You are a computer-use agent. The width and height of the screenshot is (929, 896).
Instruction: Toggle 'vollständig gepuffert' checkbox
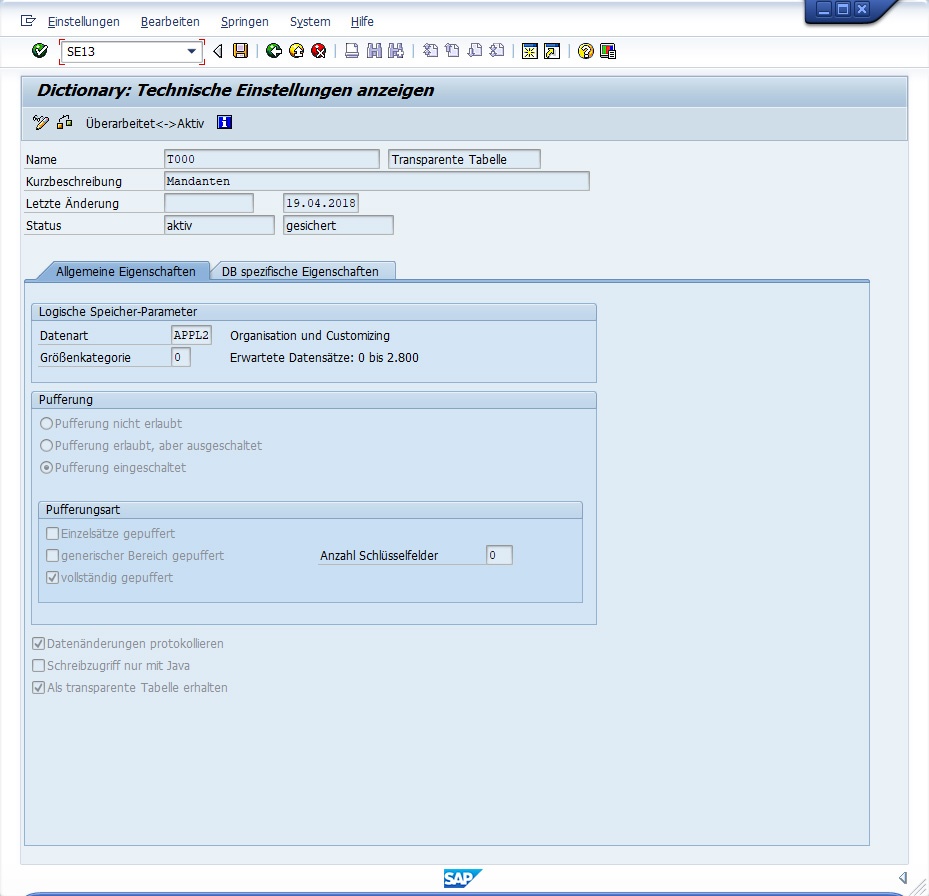[53, 578]
